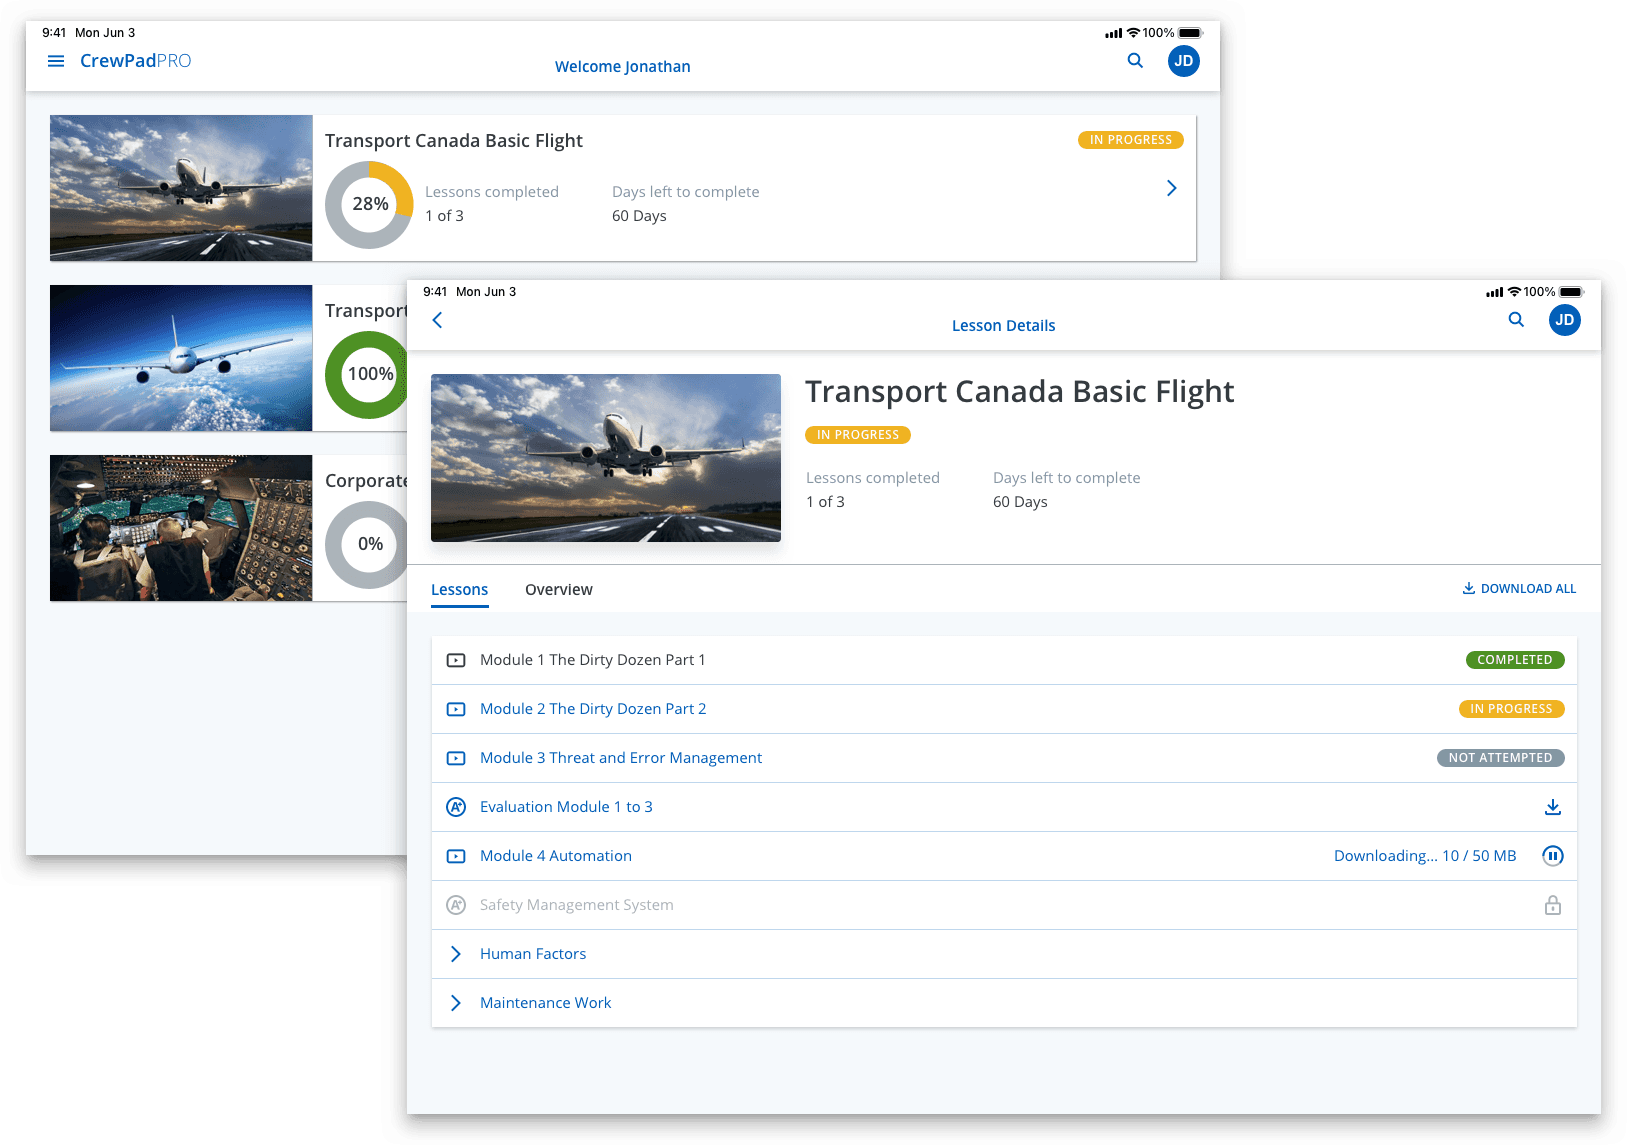This screenshot has height=1145, width=1627.
Task: Open the airplane above clouds thumbnail
Action: 181,358
